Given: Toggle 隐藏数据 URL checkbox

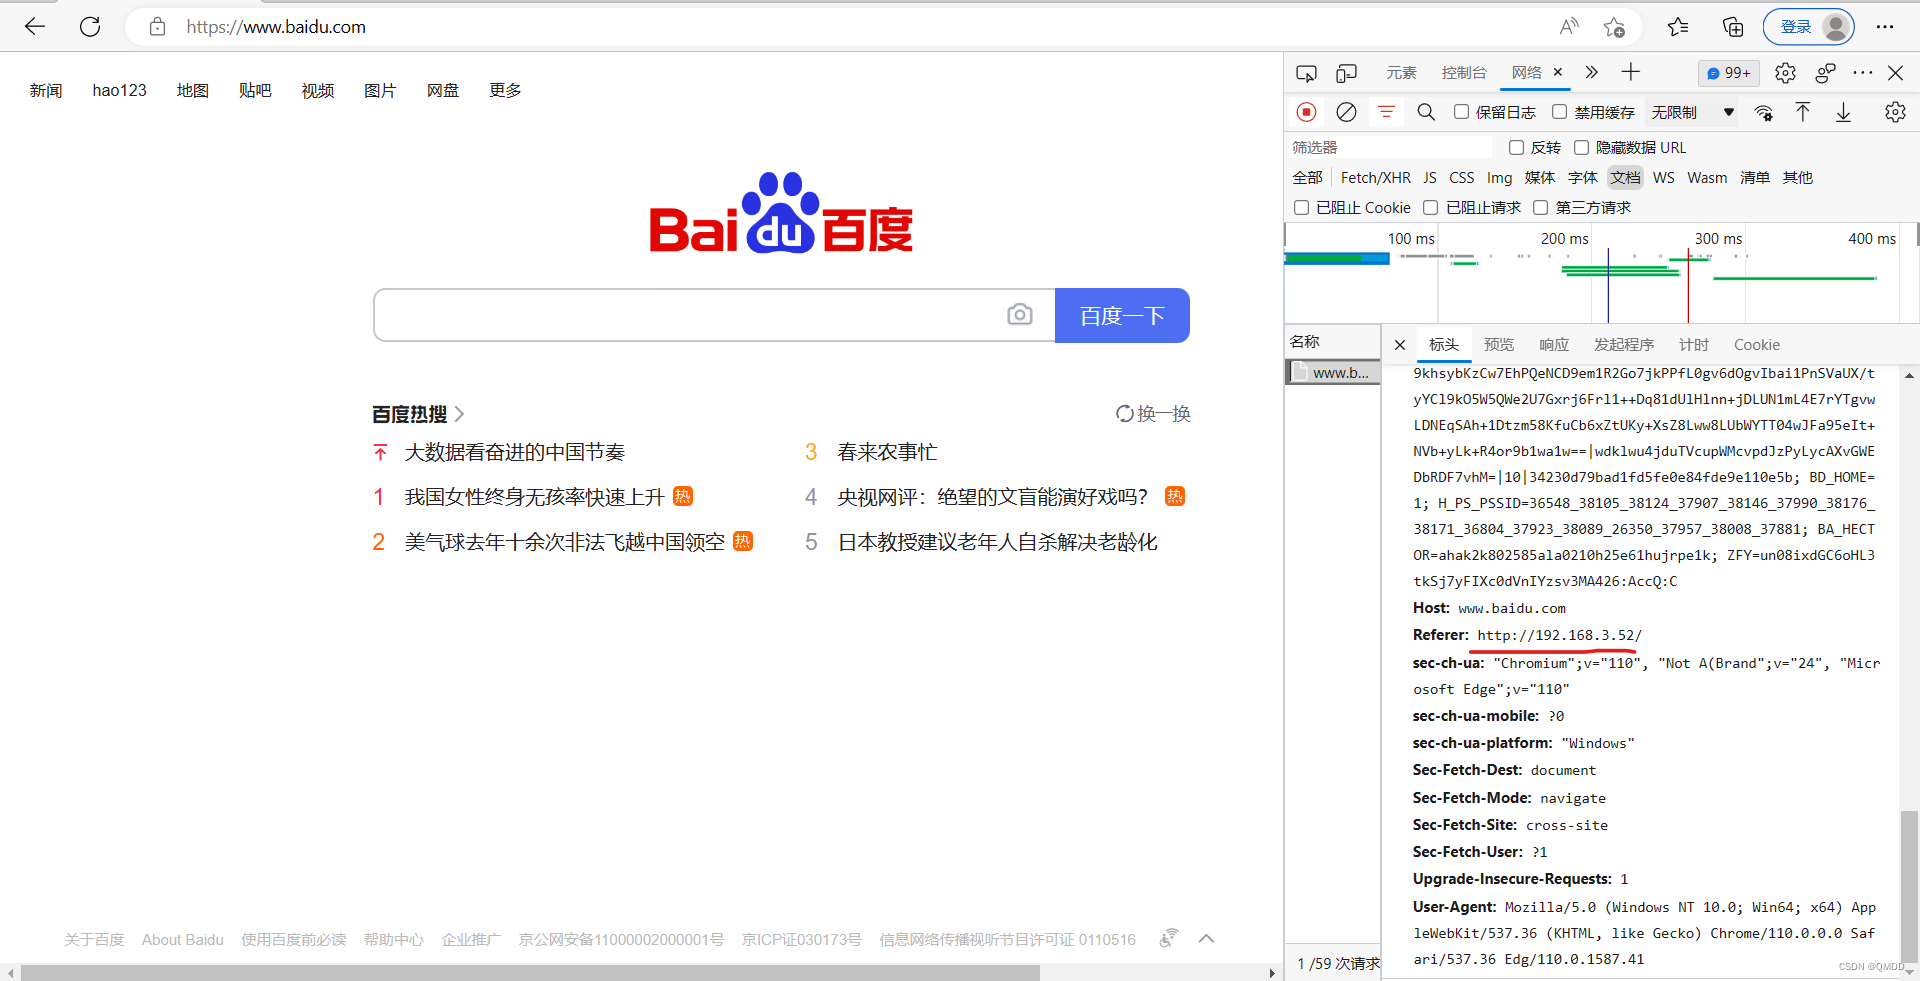Looking at the screenshot, I should (x=1581, y=147).
